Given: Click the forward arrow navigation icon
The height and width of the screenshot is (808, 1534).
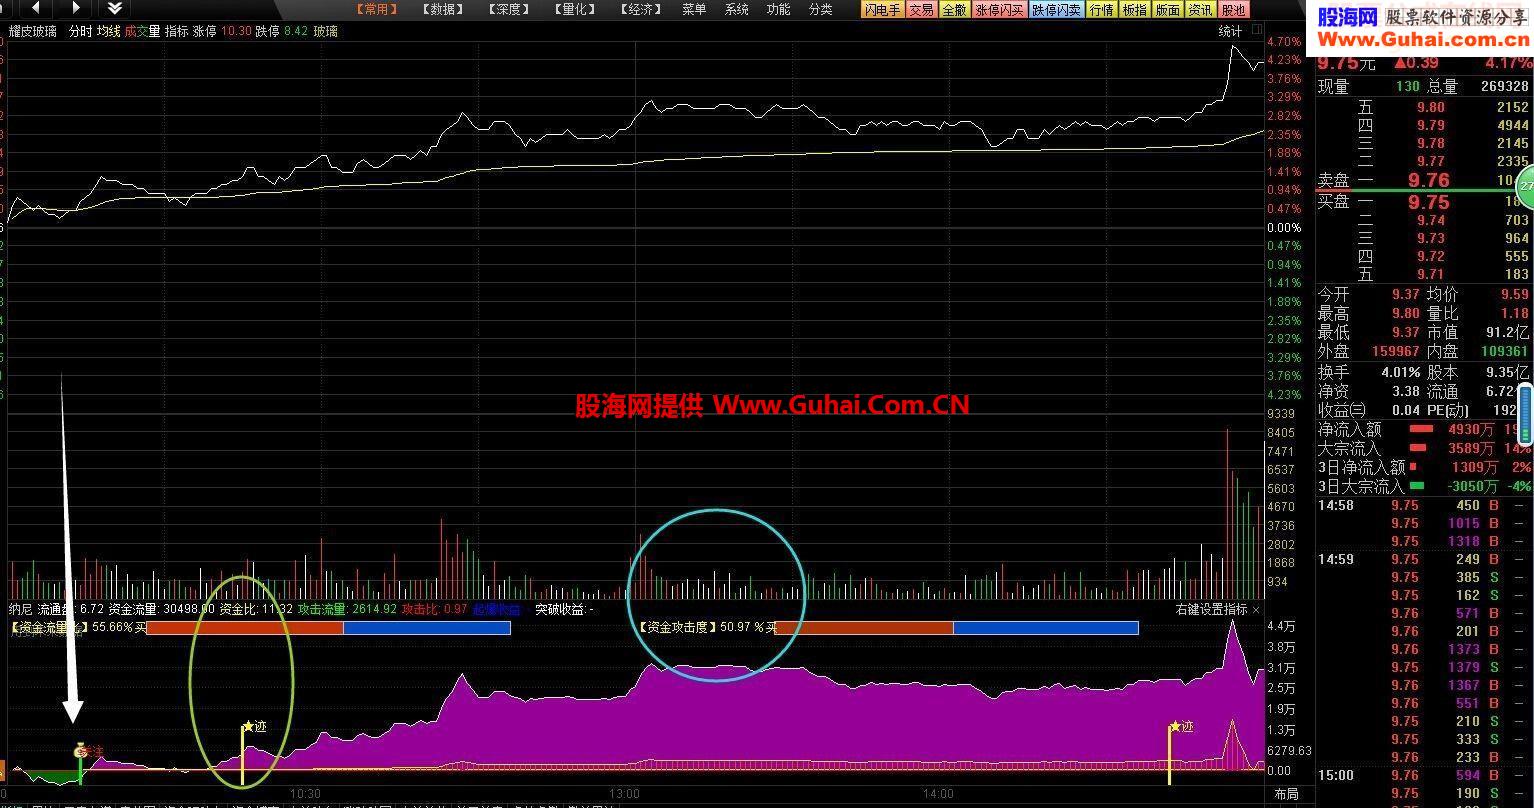Looking at the screenshot, I should coord(76,8).
